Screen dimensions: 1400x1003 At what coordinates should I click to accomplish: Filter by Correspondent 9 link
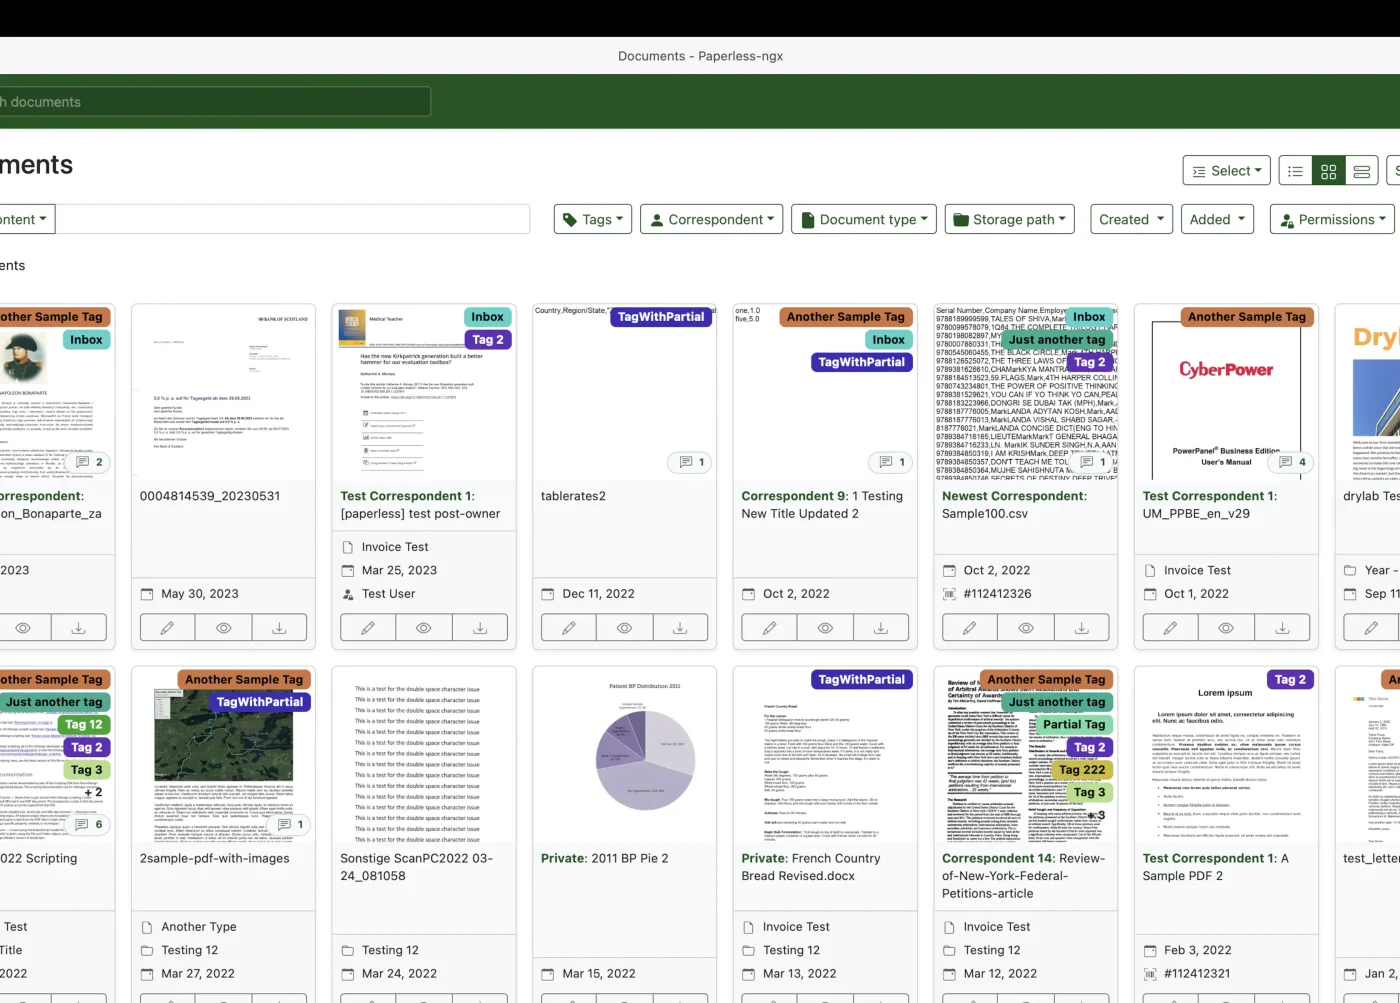(x=795, y=496)
